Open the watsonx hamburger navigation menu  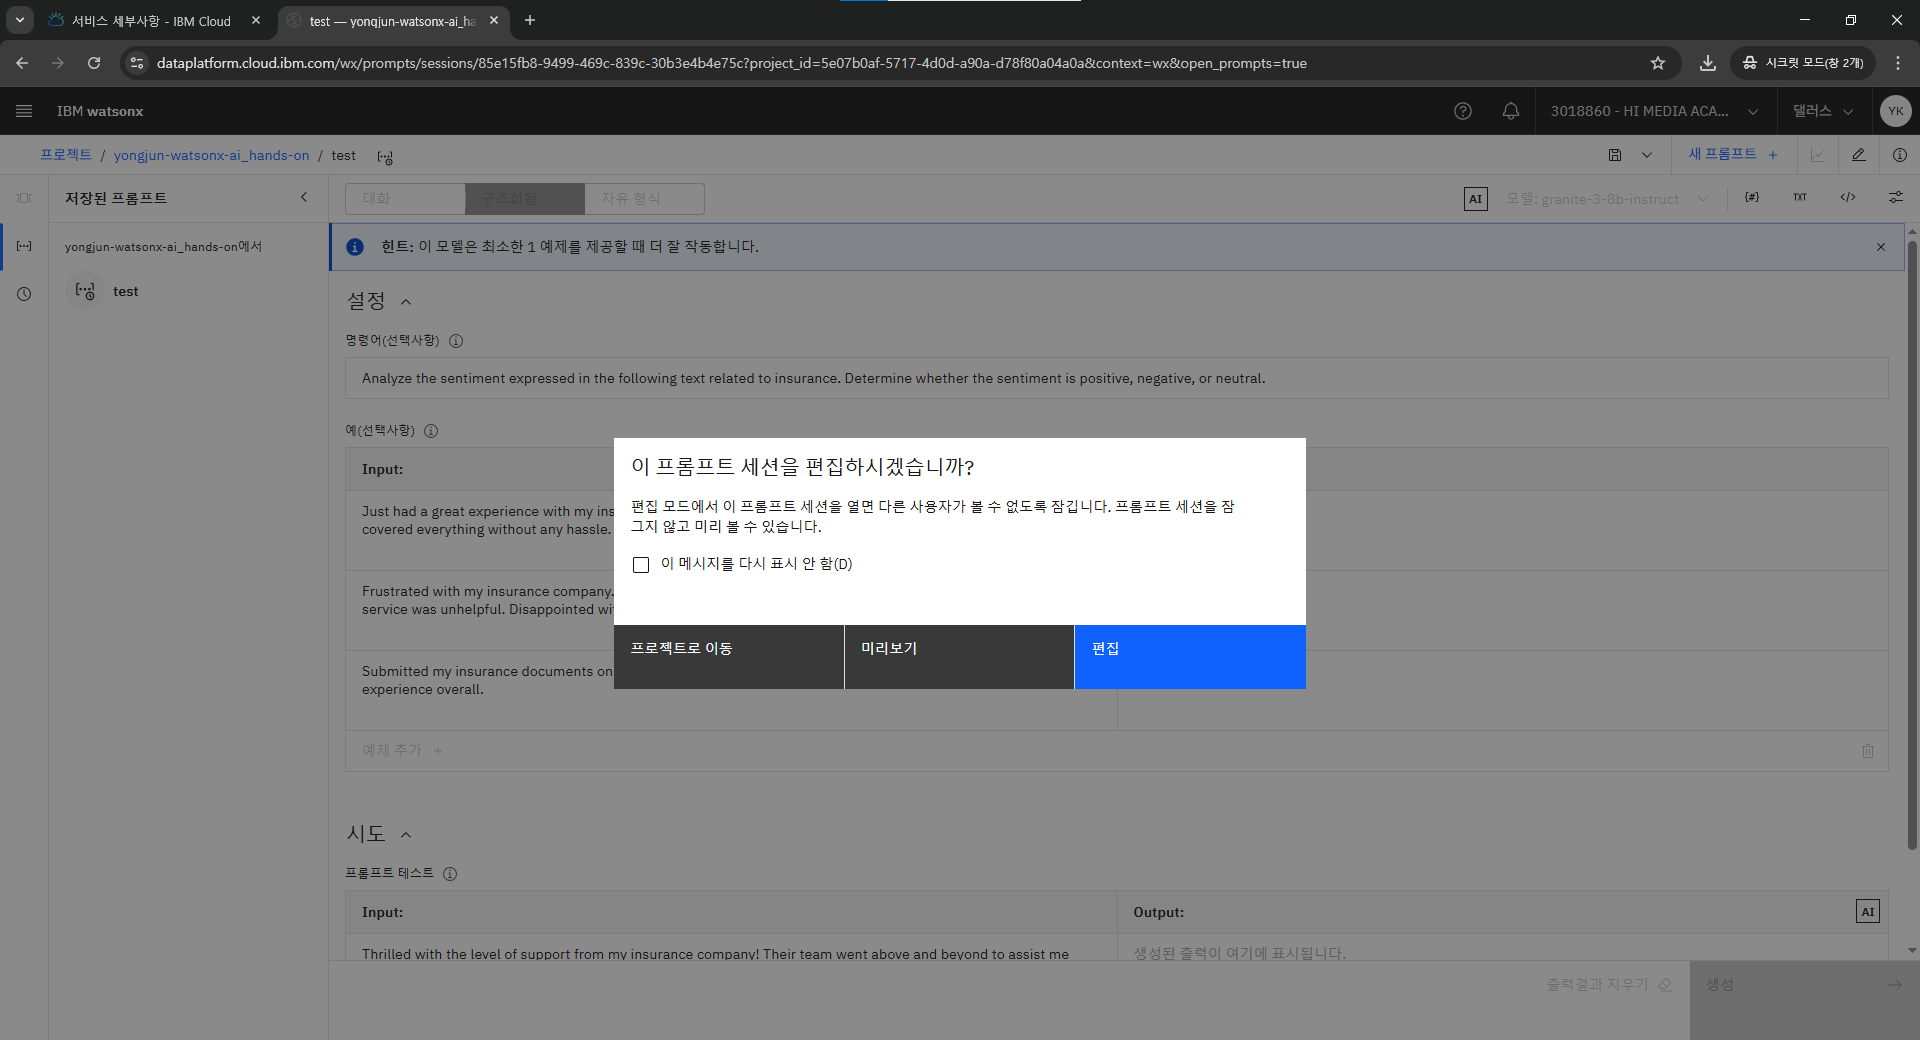point(24,111)
